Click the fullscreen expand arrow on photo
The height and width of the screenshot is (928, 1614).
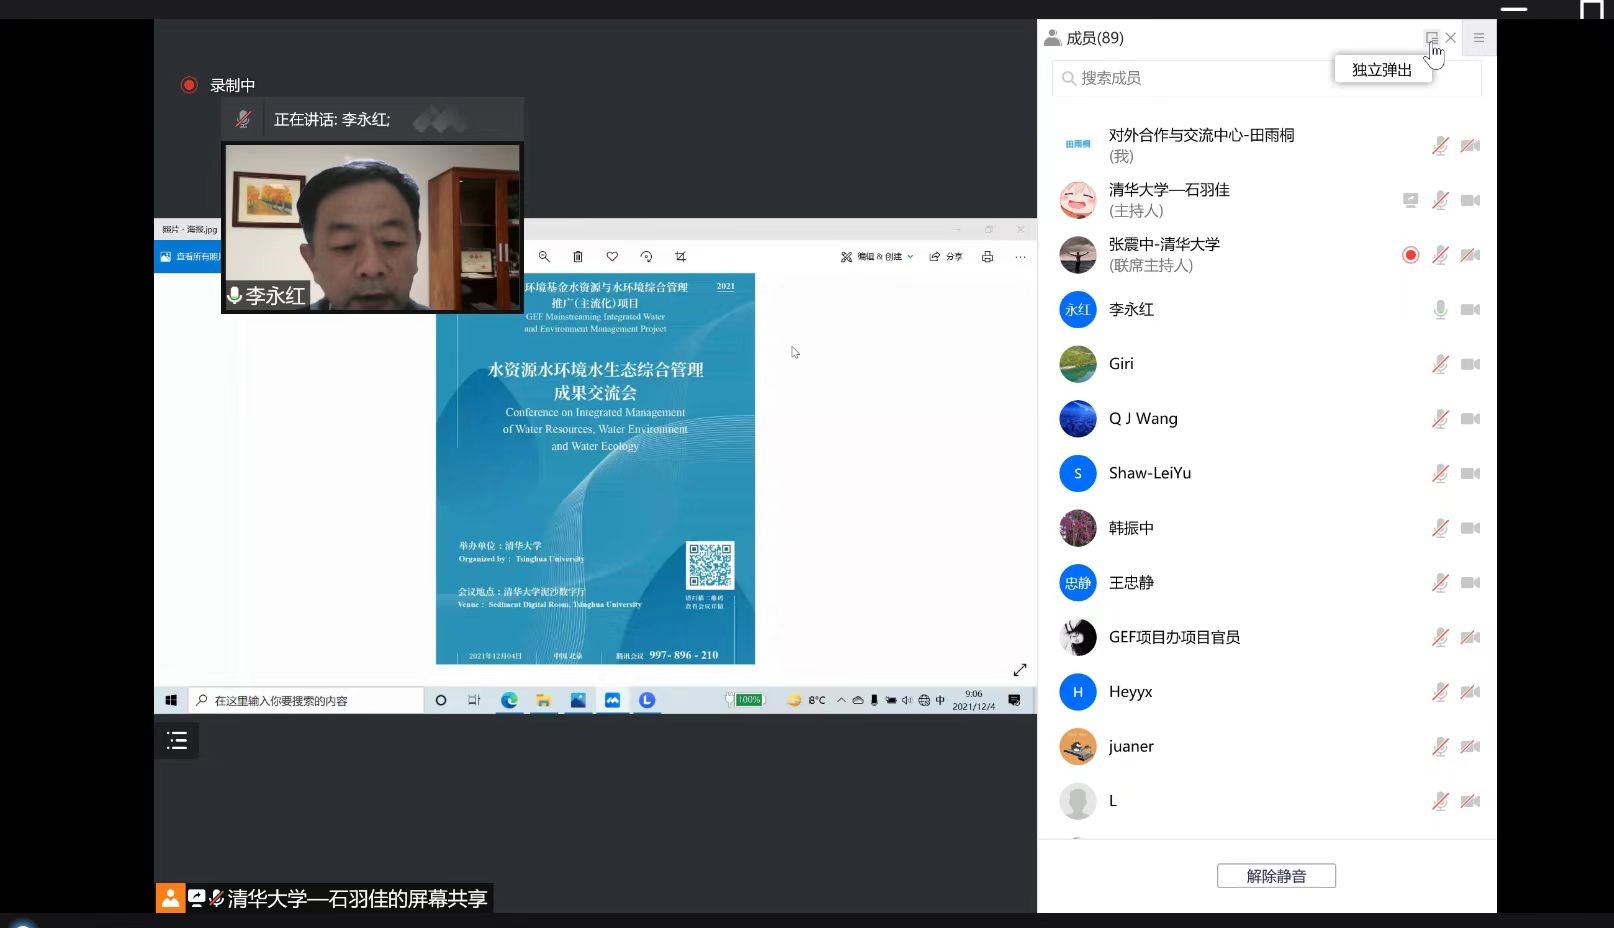(1020, 670)
